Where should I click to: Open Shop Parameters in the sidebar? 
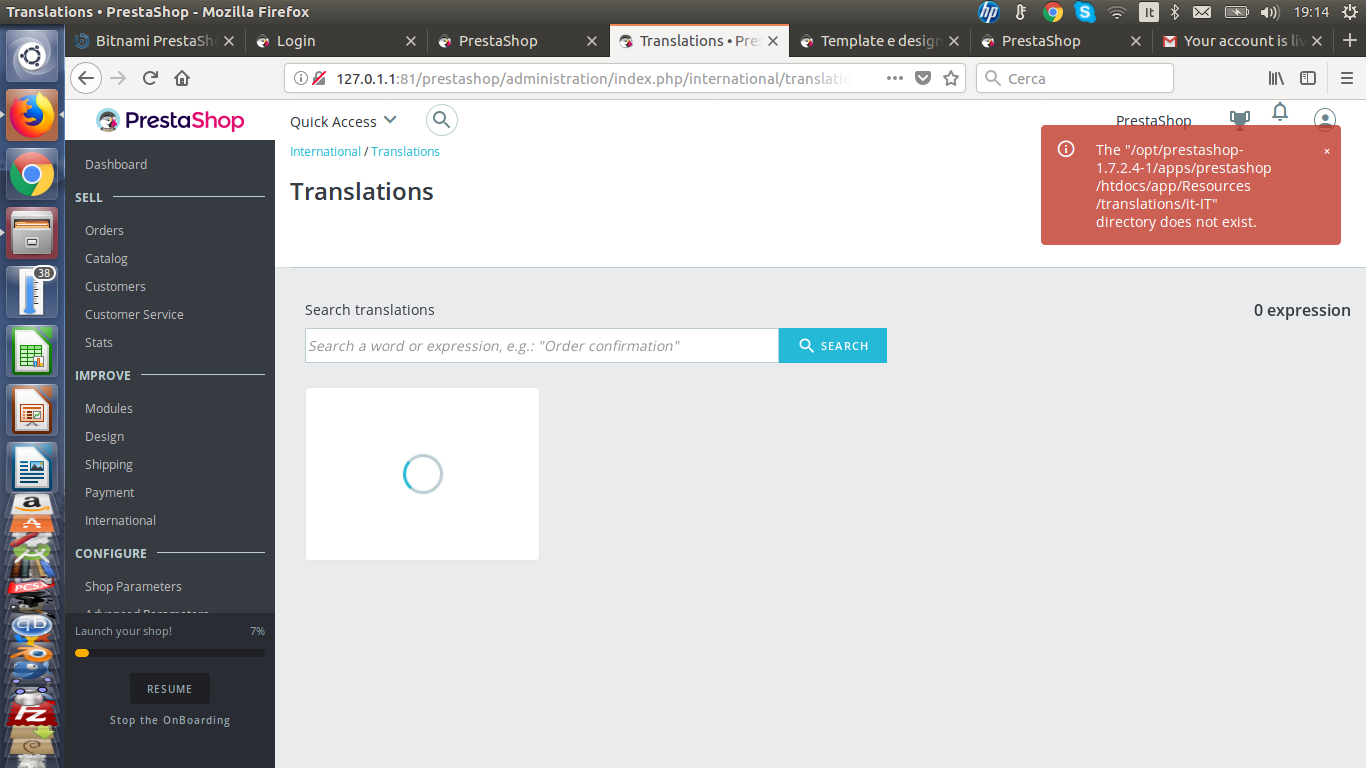click(133, 586)
